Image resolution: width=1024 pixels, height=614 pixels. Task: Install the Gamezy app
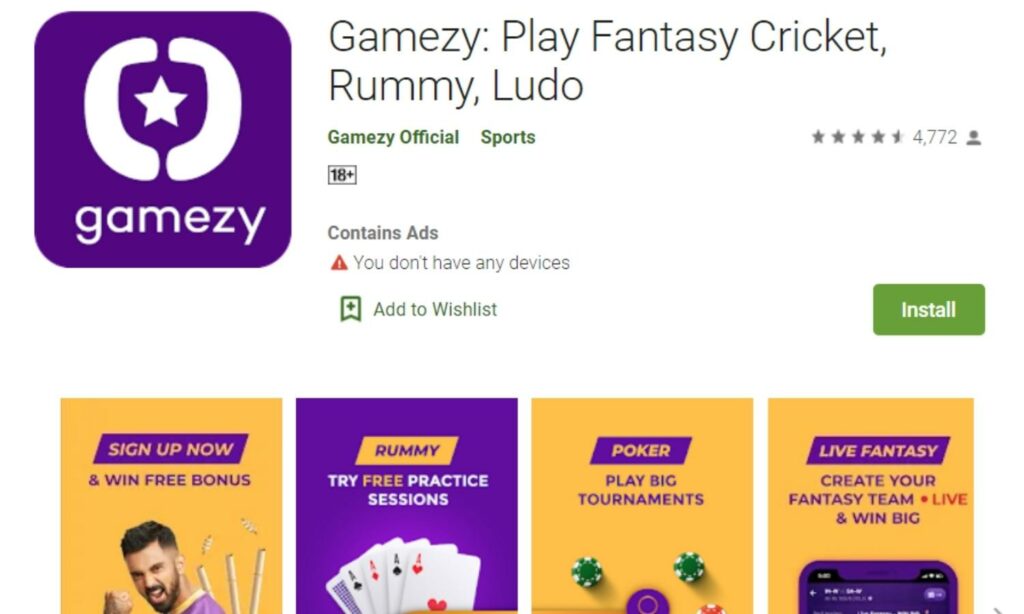(x=929, y=310)
